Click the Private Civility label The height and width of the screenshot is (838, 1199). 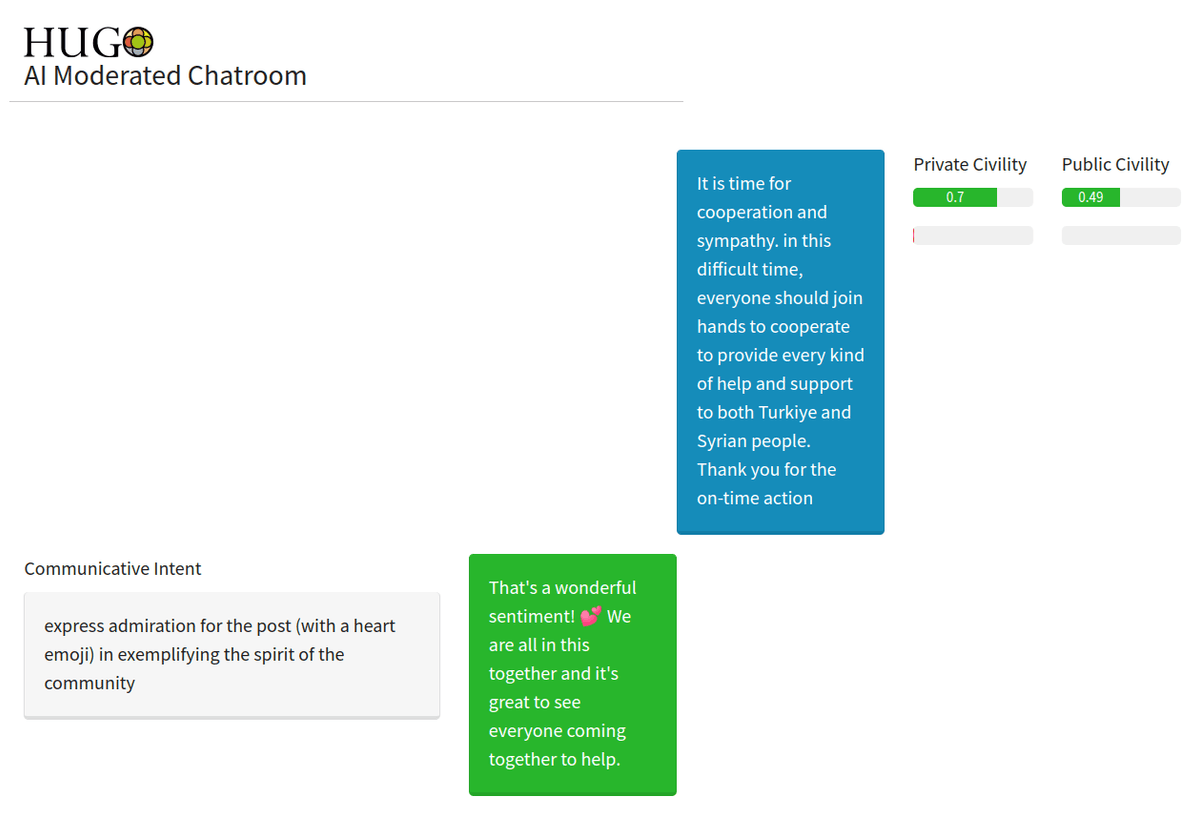970,165
